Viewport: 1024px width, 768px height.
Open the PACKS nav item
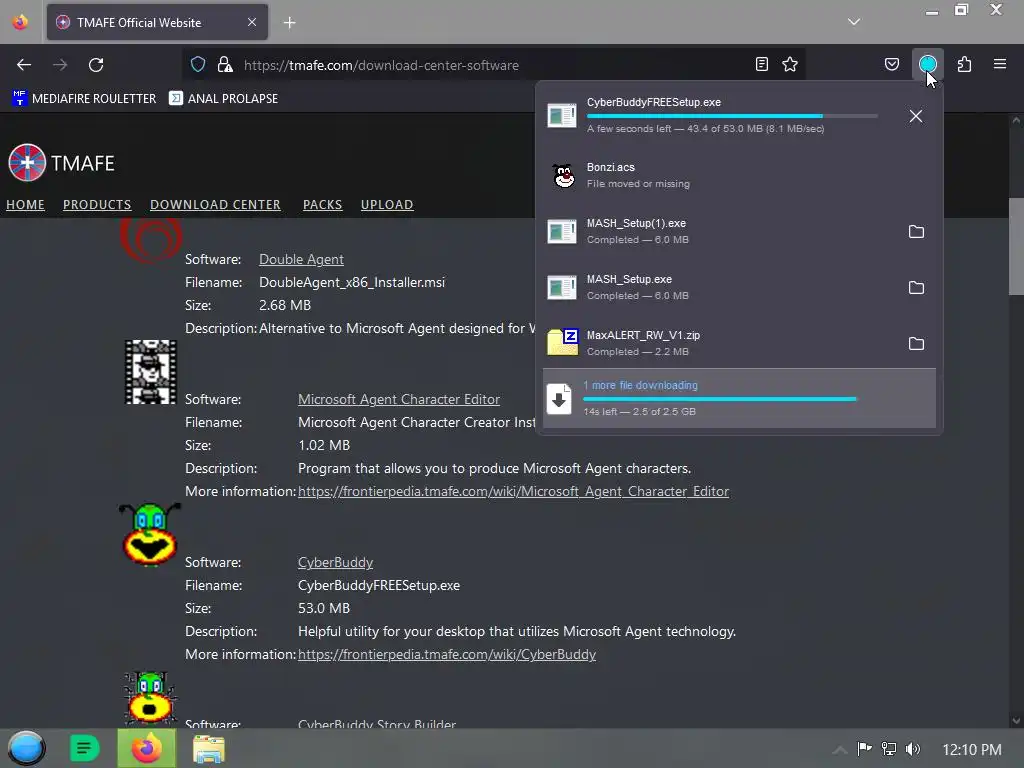pos(323,204)
